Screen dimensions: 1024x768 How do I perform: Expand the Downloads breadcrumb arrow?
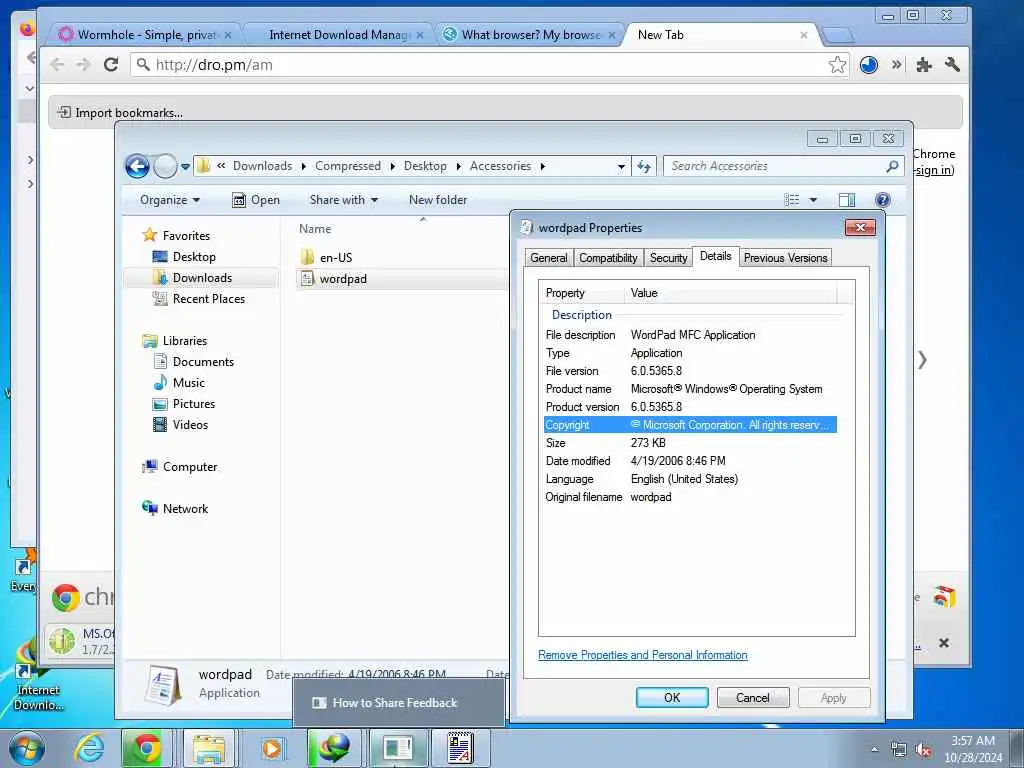click(304, 167)
